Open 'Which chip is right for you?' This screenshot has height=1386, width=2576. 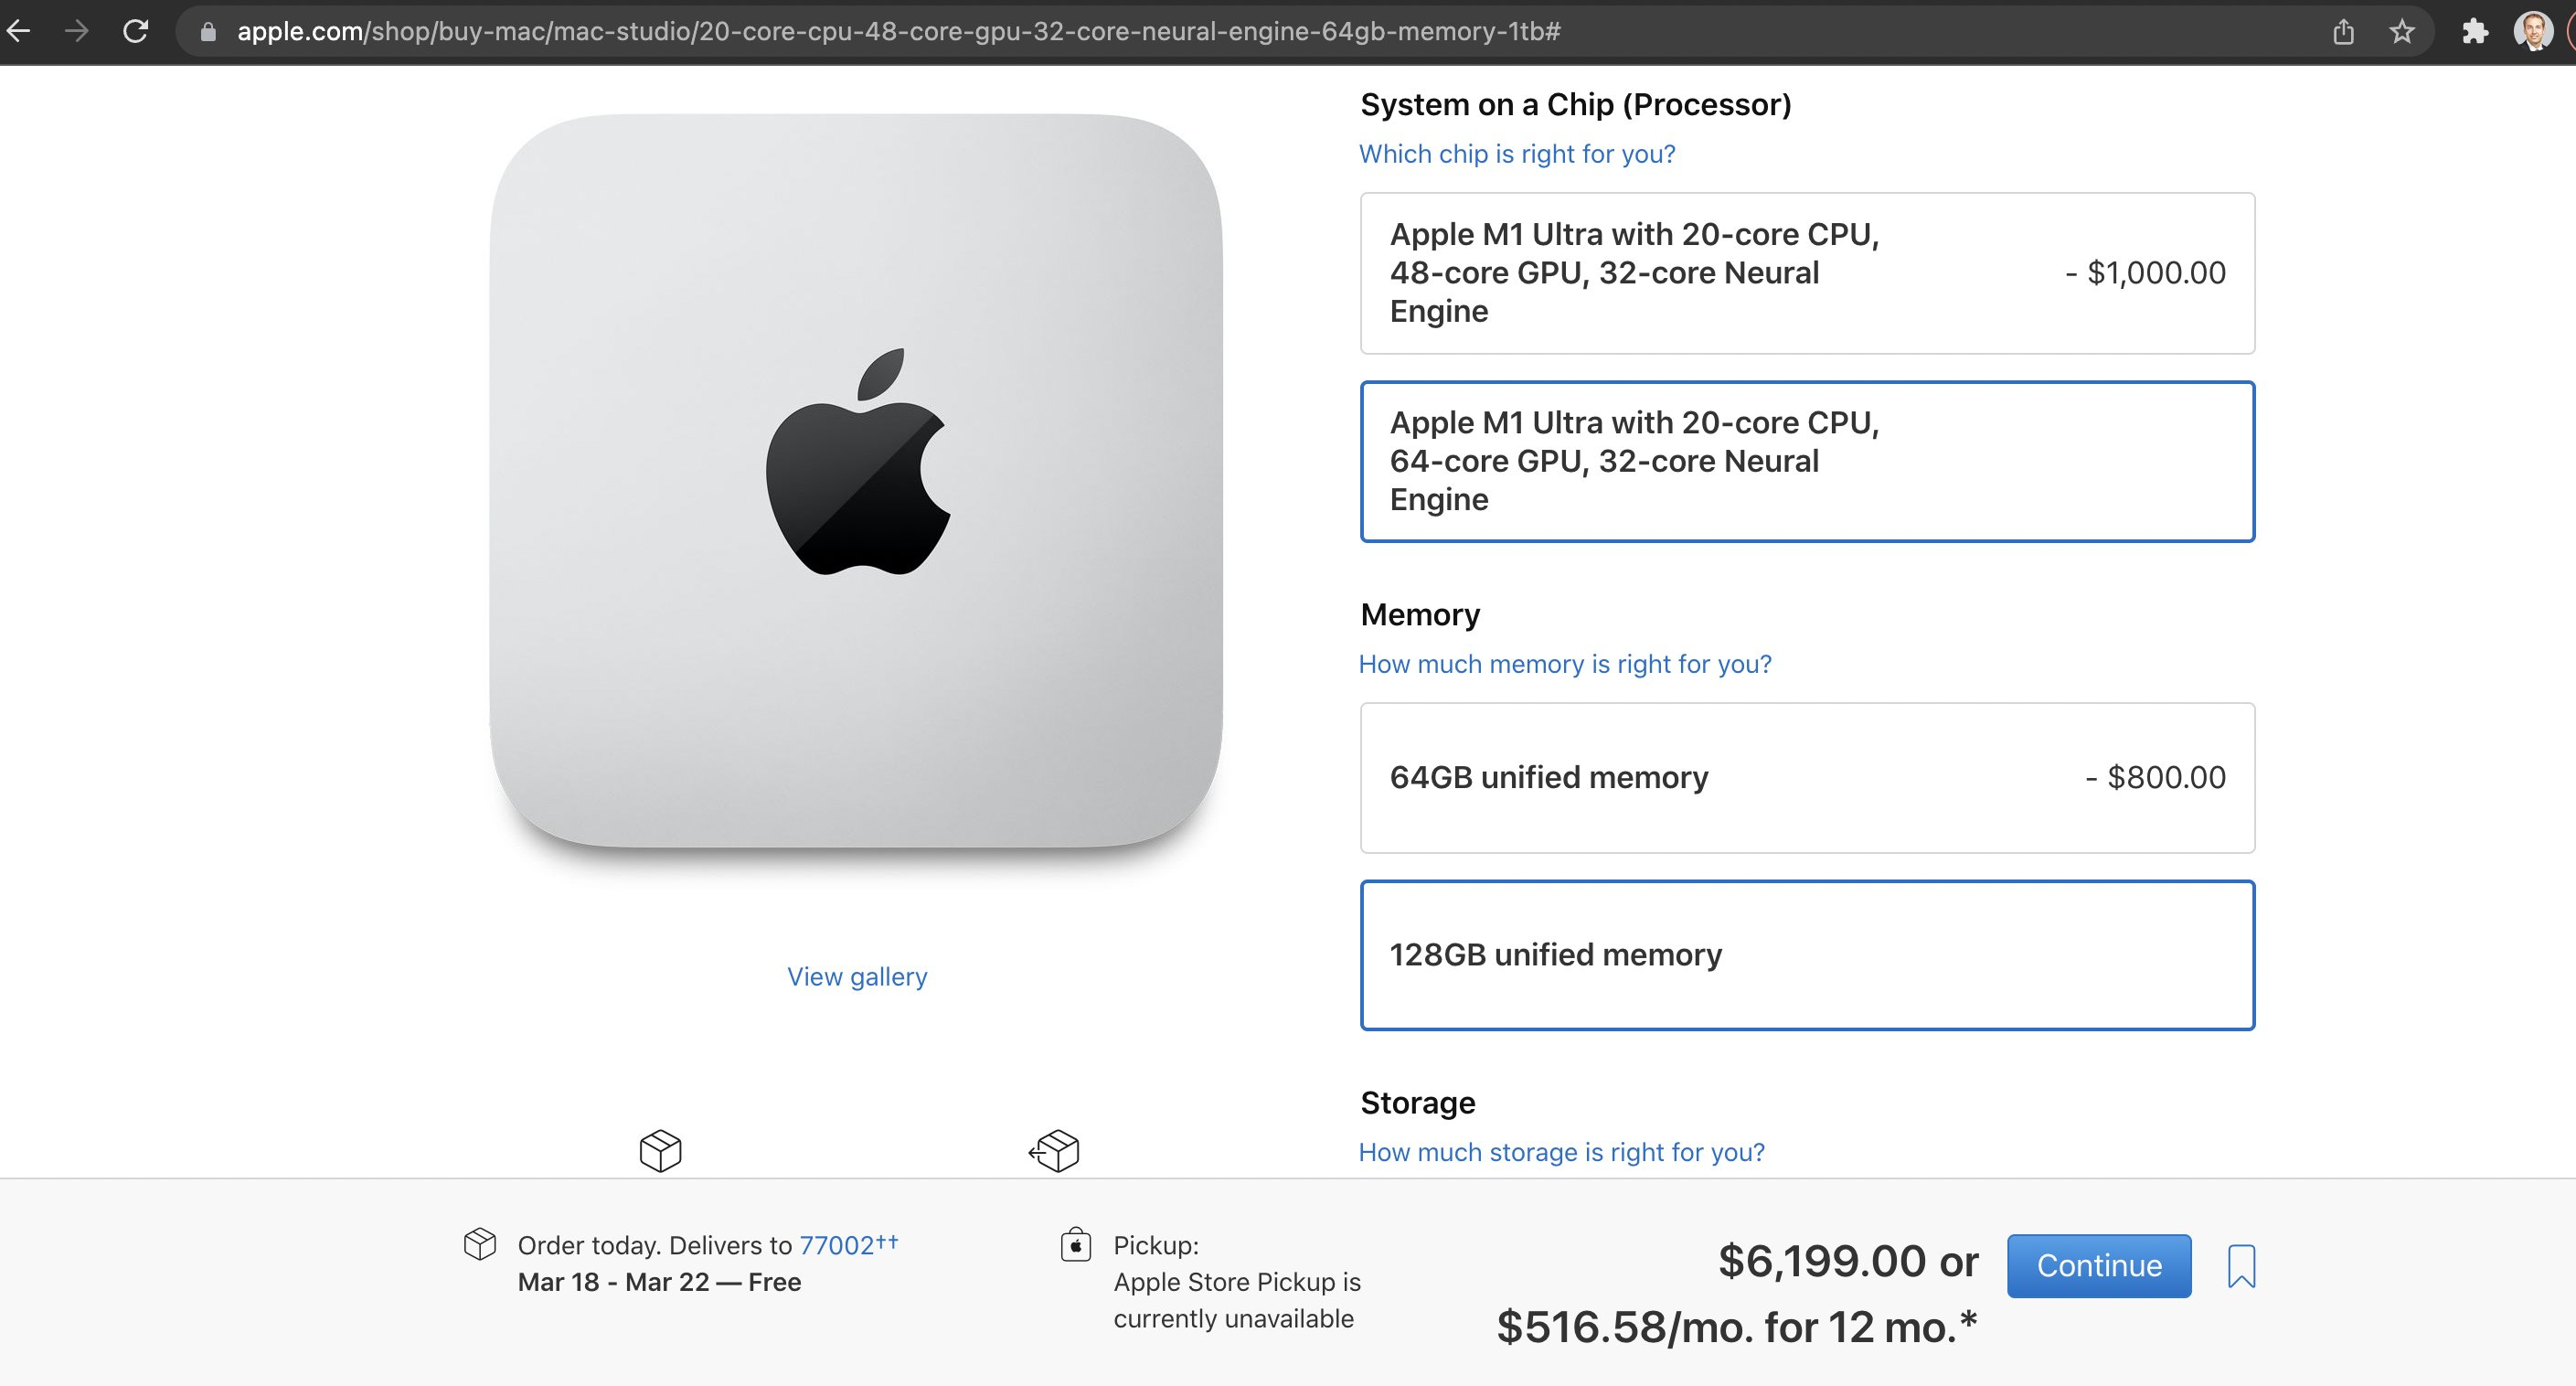pos(1517,154)
